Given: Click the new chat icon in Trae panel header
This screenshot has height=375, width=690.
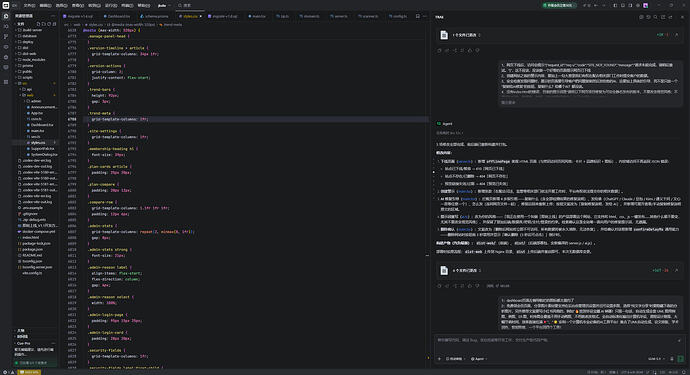Looking at the screenshot, I should pos(641,17).
